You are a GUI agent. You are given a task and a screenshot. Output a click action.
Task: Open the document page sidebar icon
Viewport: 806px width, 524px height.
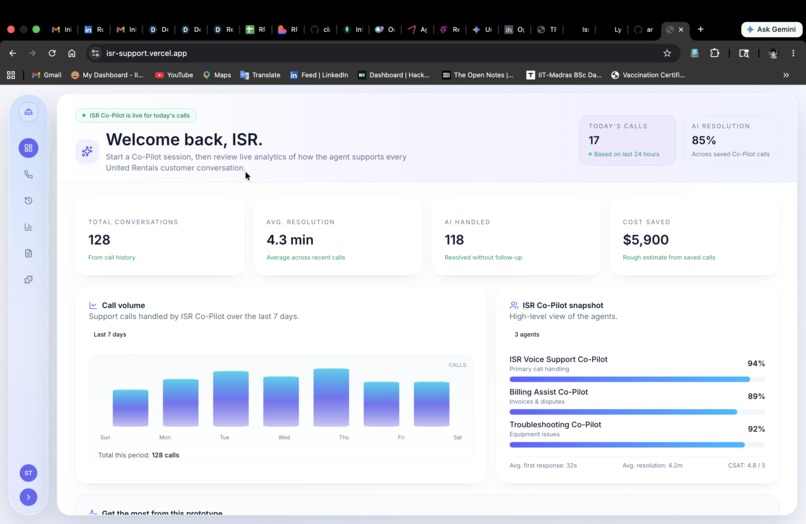click(28, 253)
